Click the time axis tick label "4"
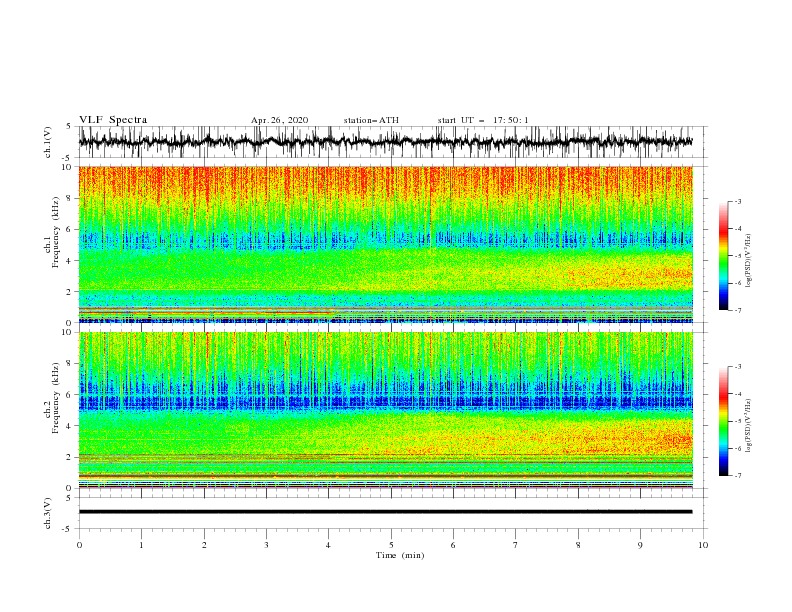This screenshot has height=612, width=792. [x=328, y=545]
